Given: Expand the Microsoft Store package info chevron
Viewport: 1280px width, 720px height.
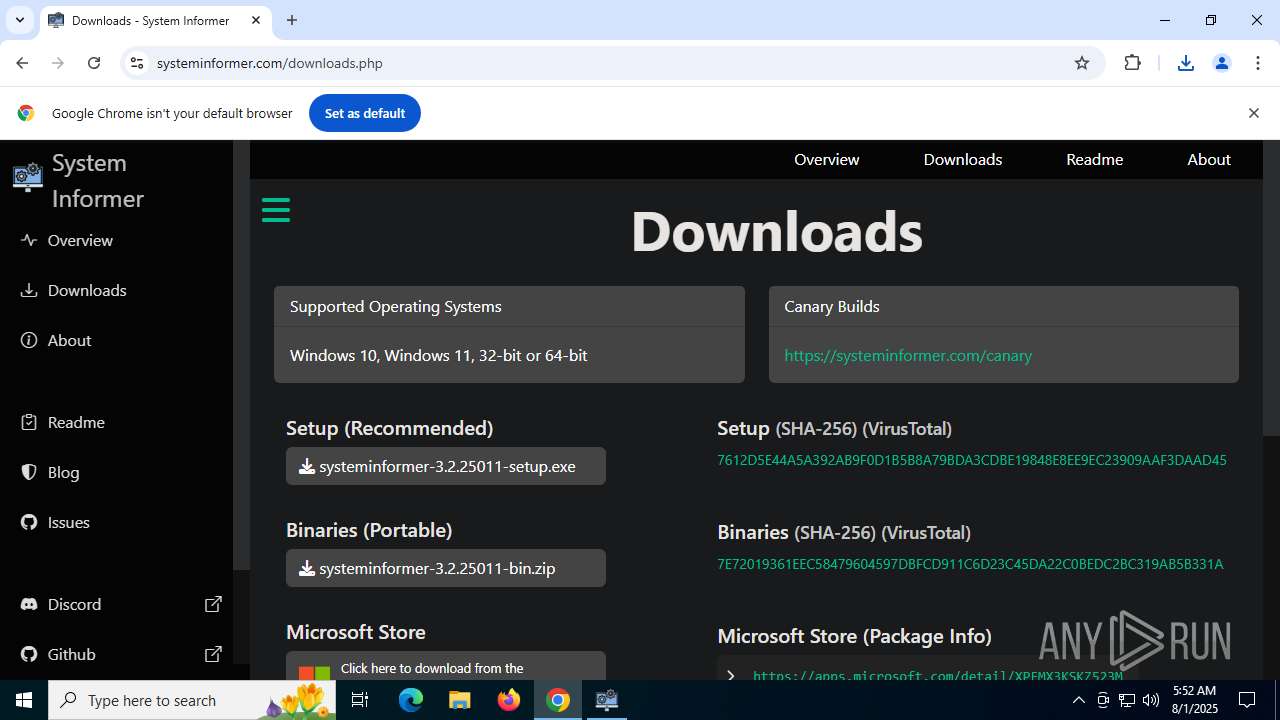Looking at the screenshot, I should pyautogui.click(x=731, y=675).
